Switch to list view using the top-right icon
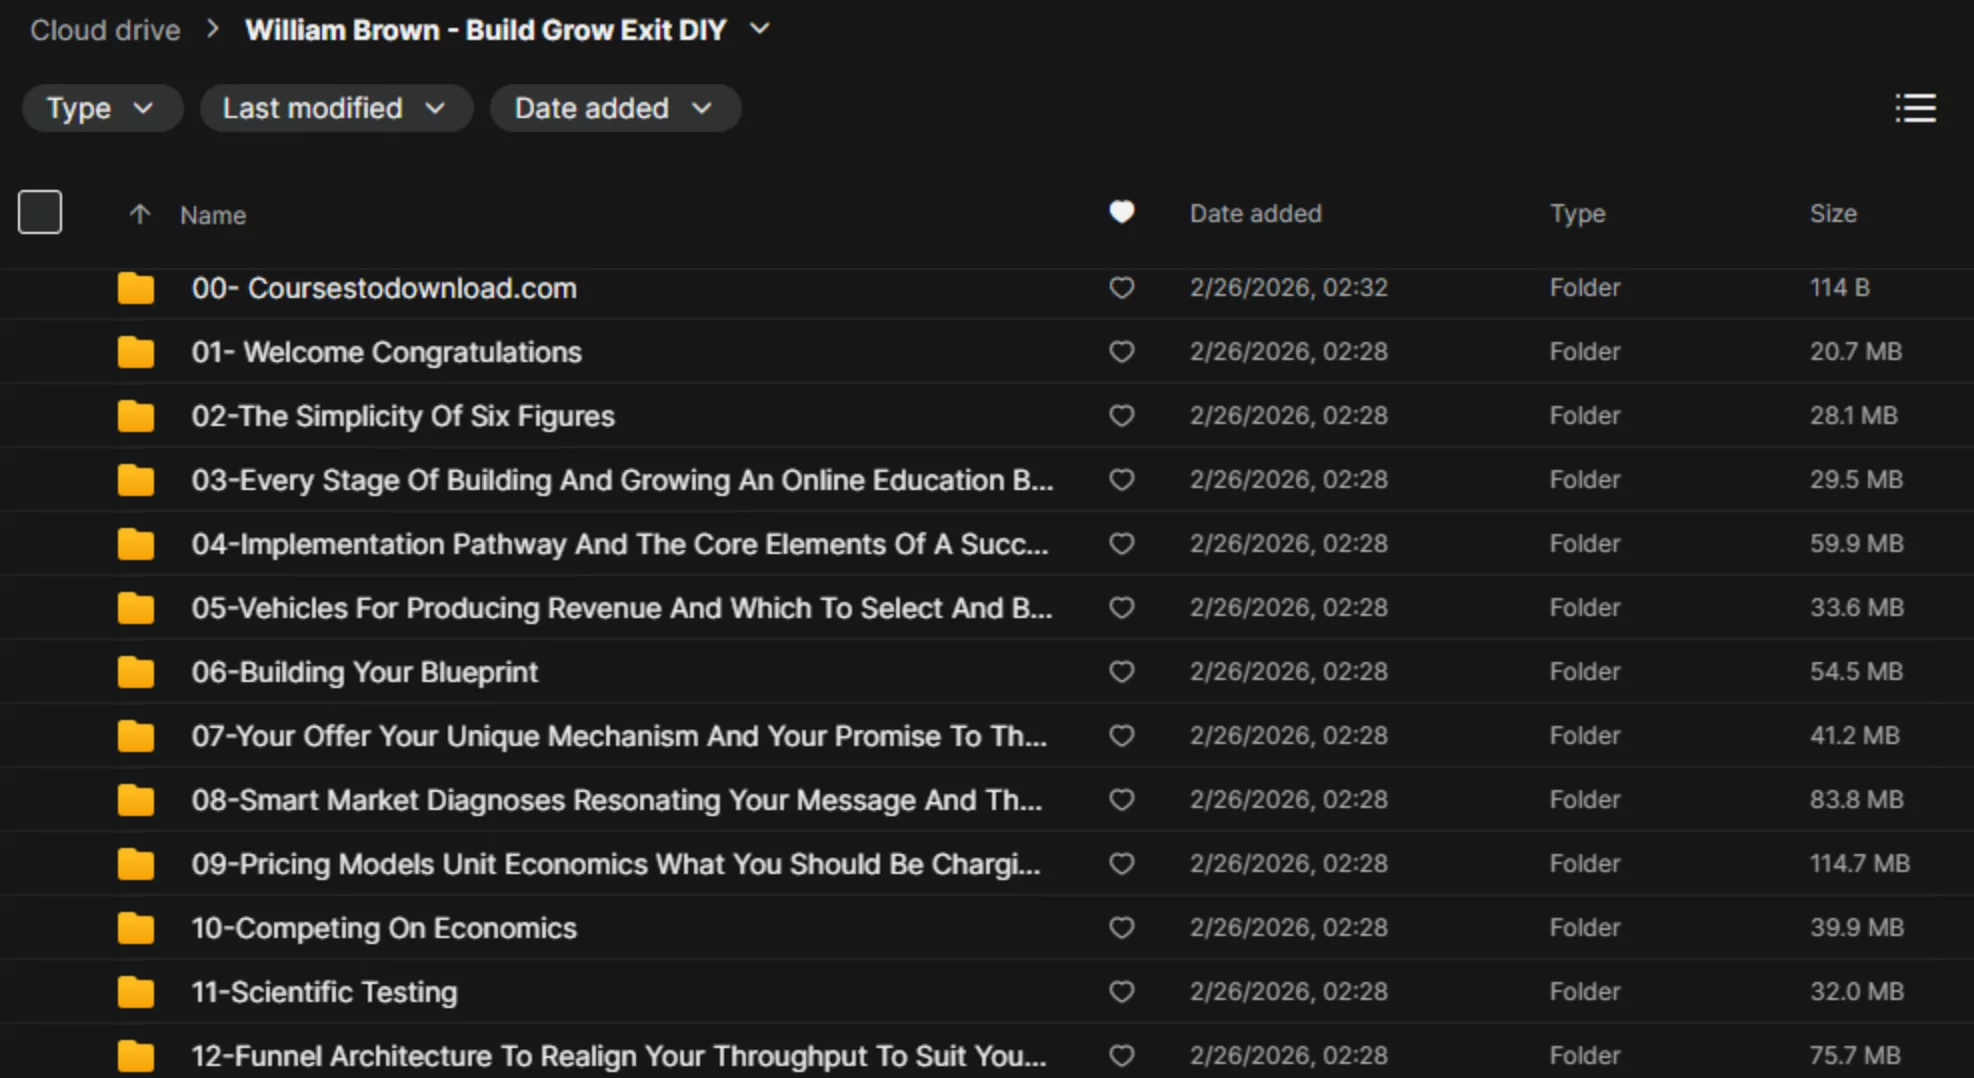Screen dimensions: 1974x1078 click(1916, 108)
